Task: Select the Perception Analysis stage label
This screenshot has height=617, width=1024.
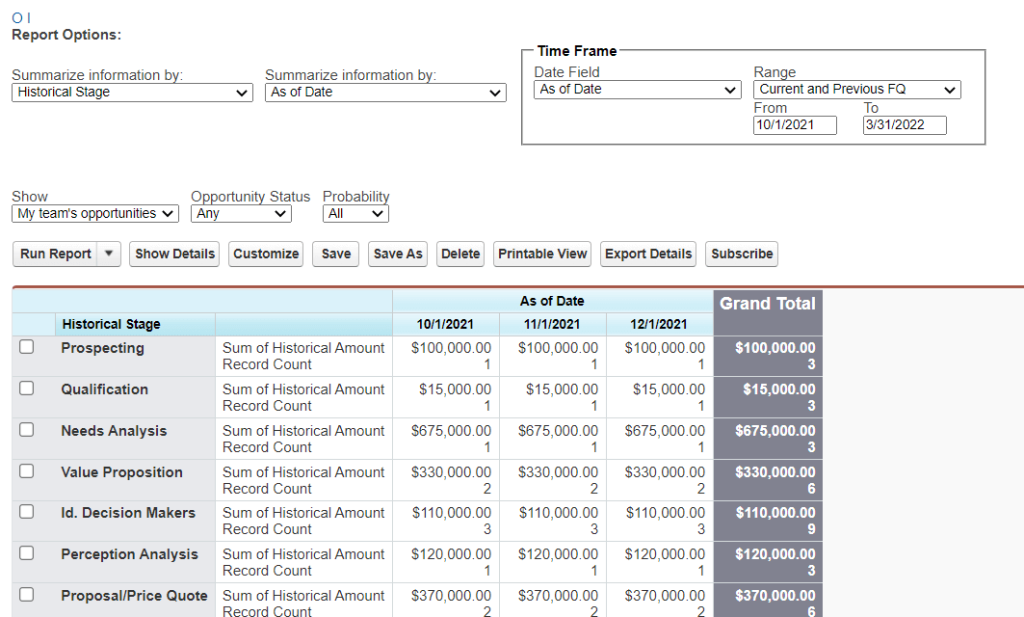Action: coord(129,554)
